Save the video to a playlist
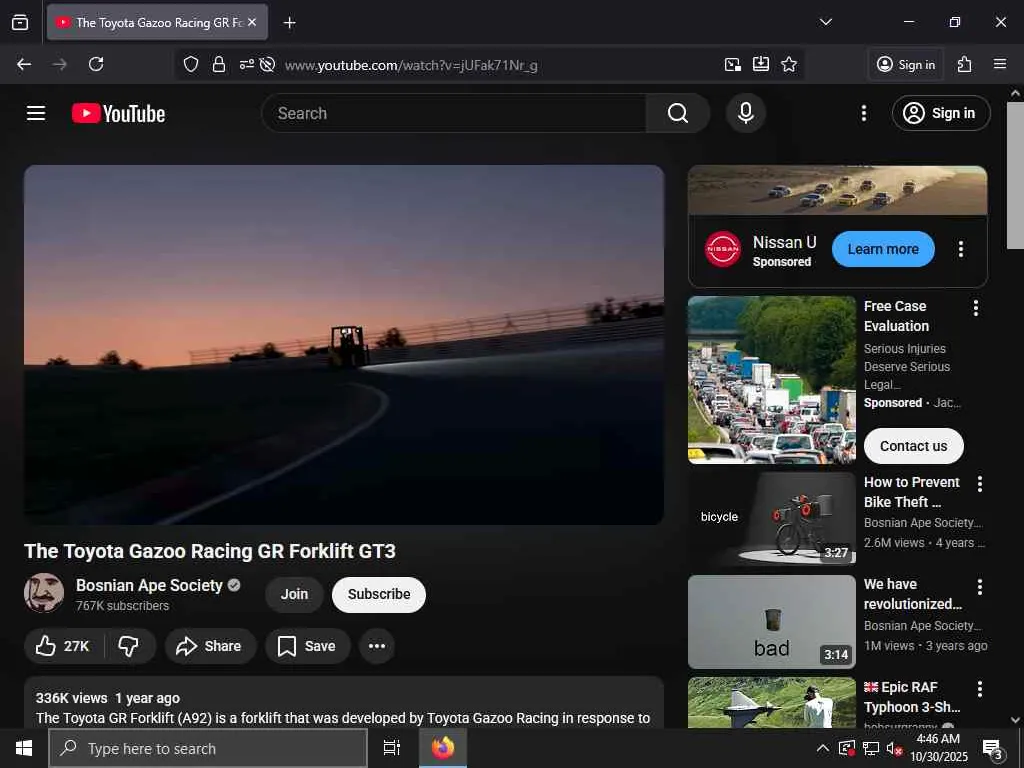The height and width of the screenshot is (768, 1024). pos(307,646)
